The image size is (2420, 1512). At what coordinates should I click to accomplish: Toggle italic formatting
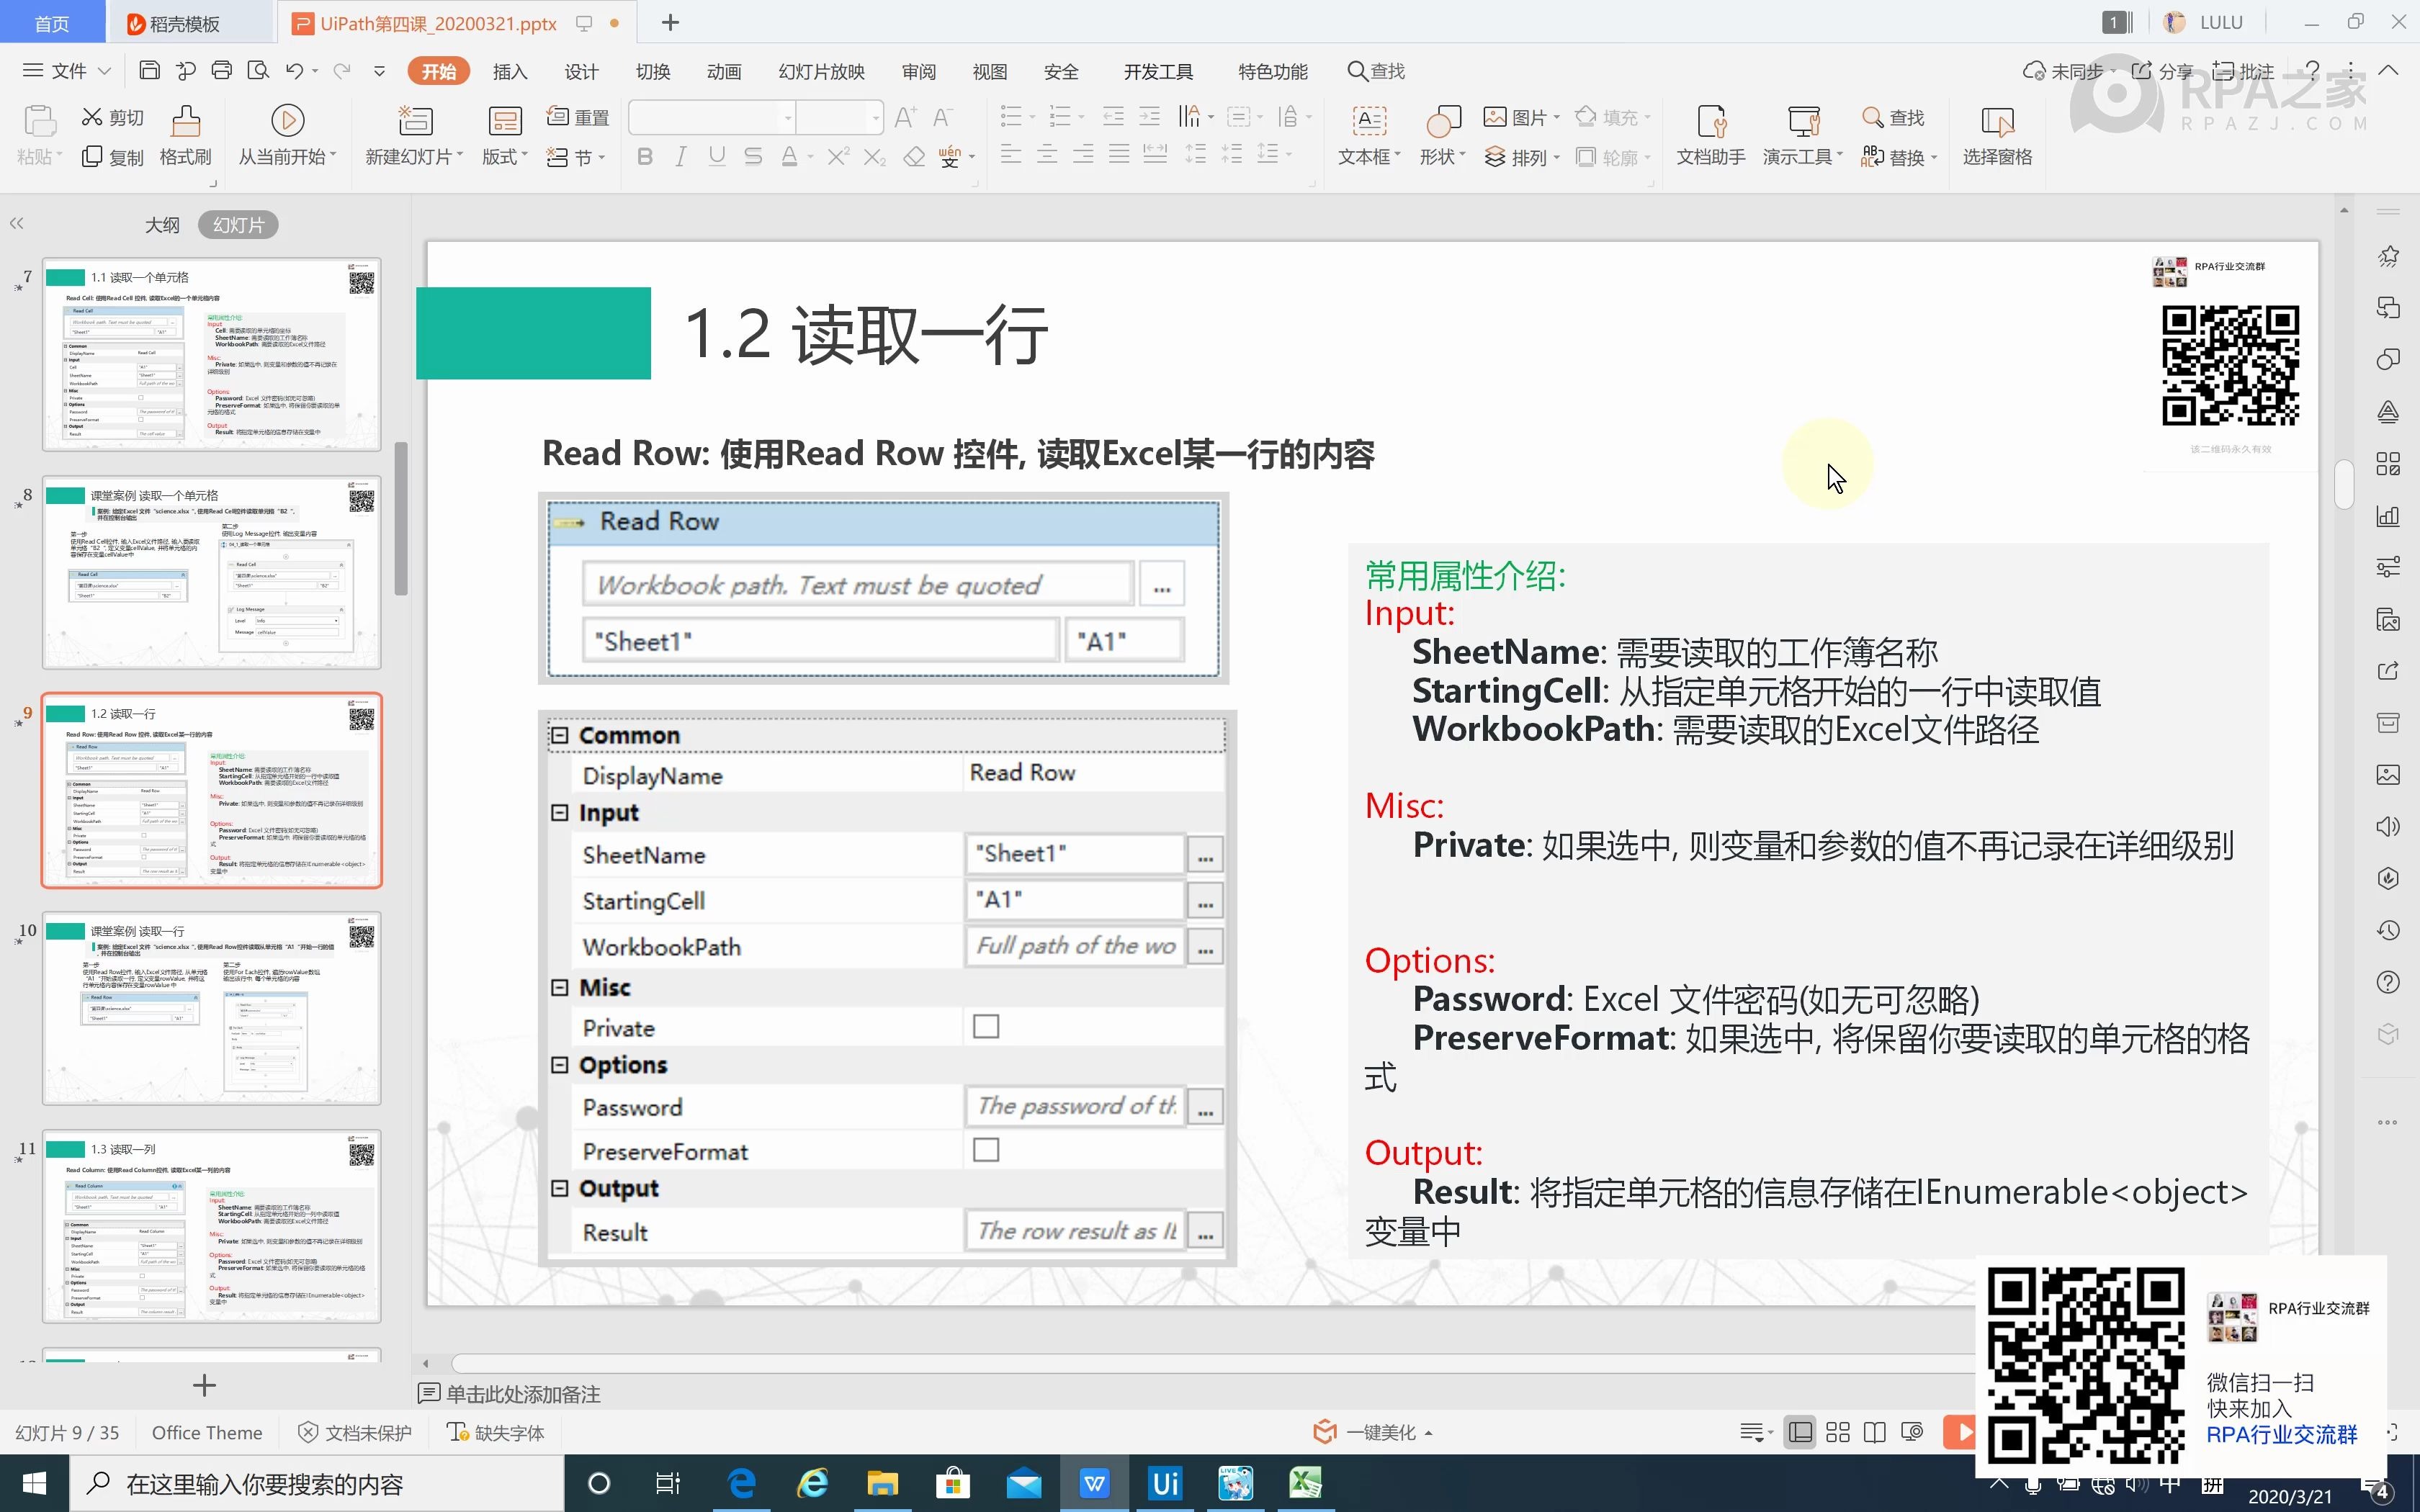coord(681,155)
